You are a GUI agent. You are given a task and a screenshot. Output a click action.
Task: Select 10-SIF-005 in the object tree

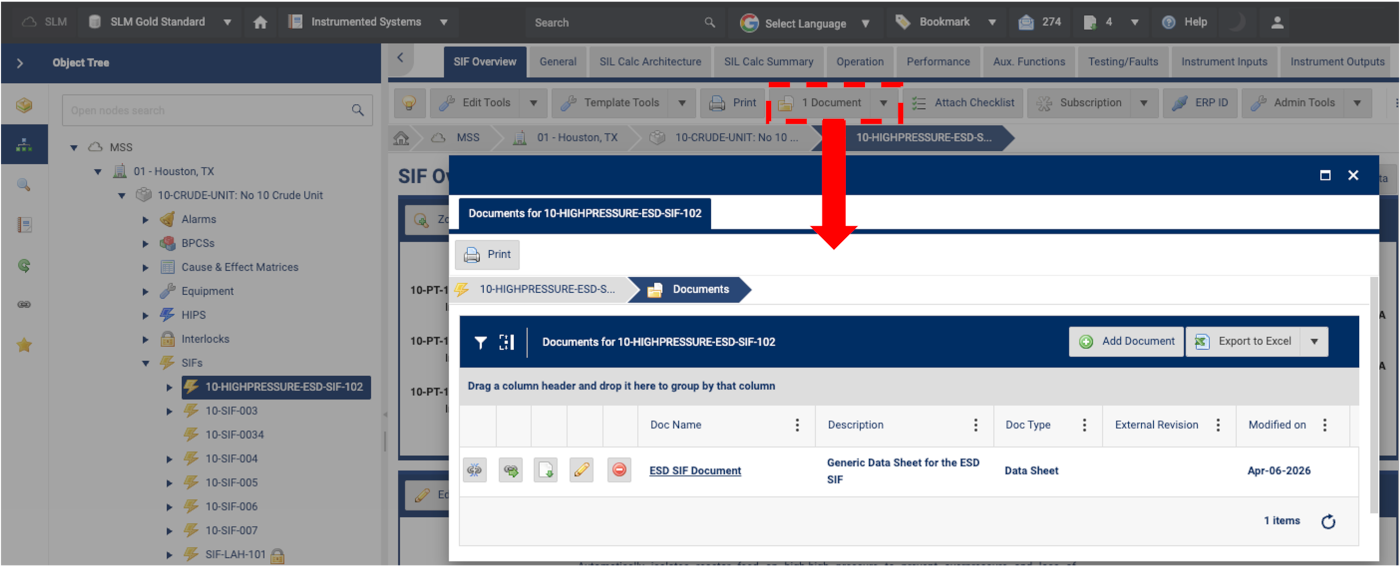pyautogui.click(x=231, y=482)
